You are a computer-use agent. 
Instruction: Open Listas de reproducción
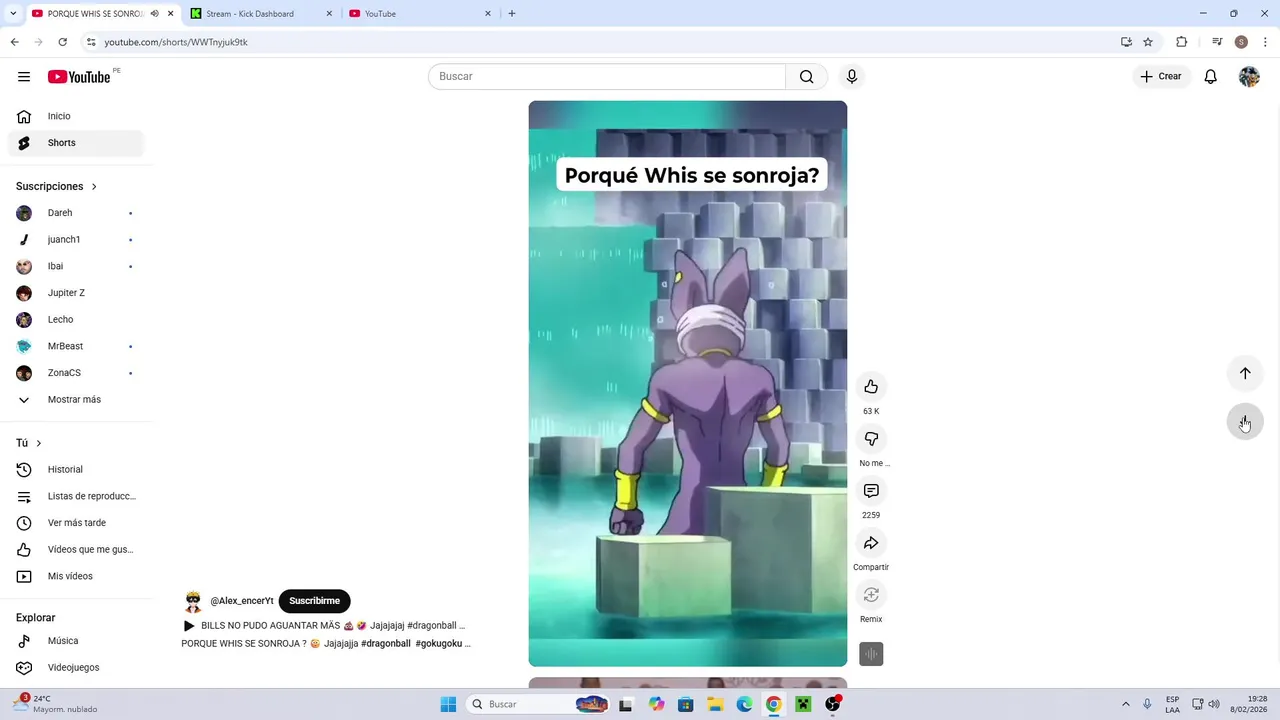coord(76,496)
